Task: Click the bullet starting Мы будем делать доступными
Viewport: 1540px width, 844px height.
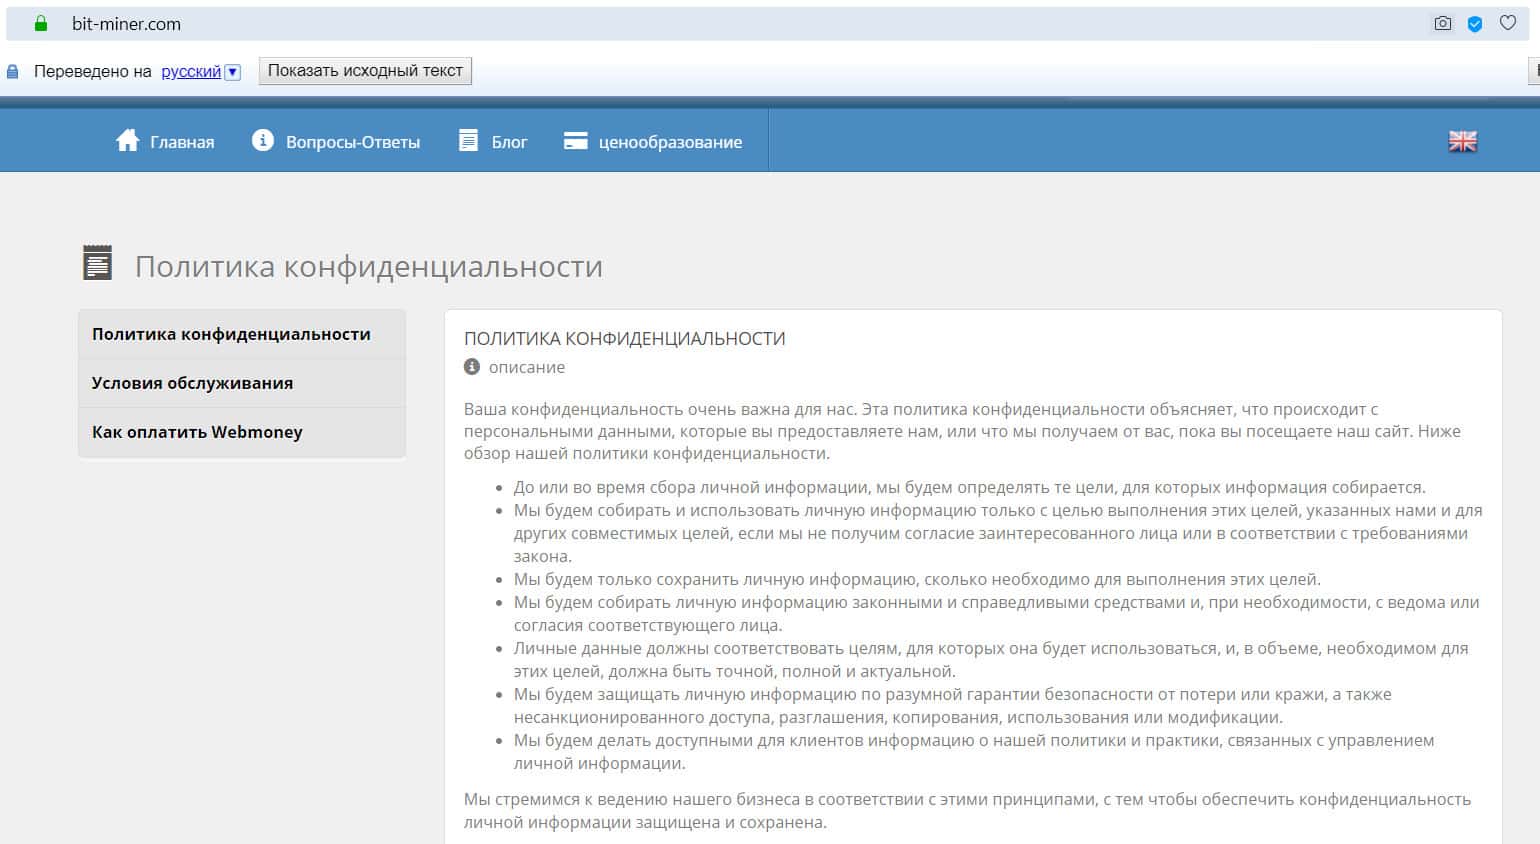Action: pyautogui.click(x=974, y=752)
